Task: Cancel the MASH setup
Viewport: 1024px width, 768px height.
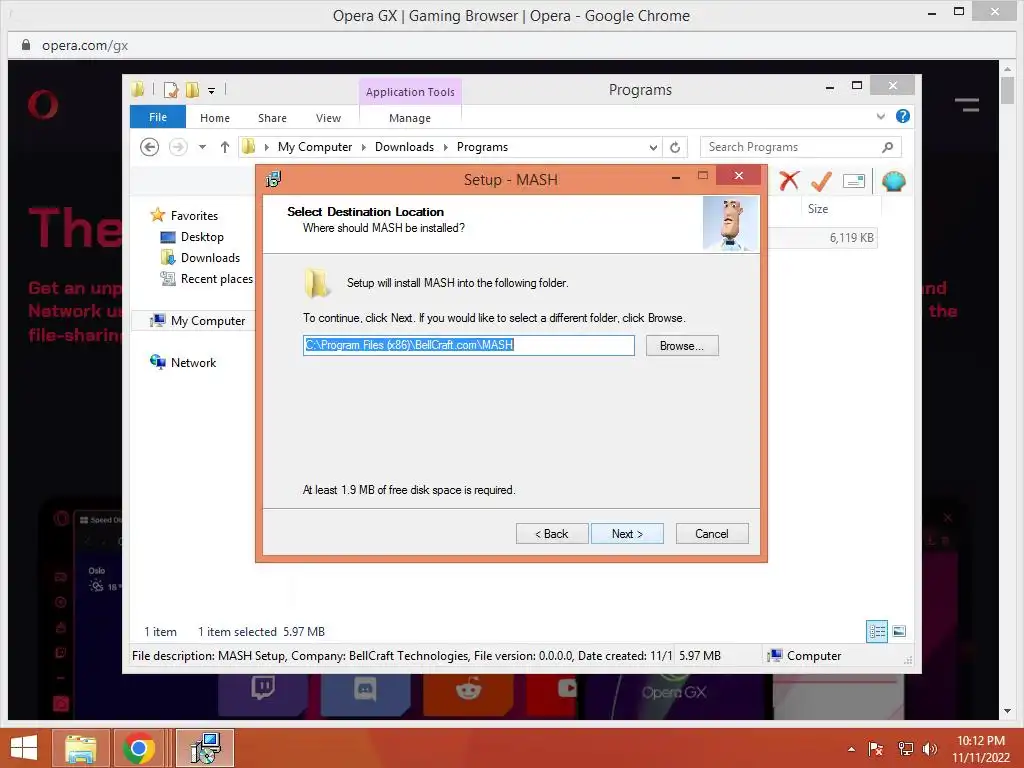Action: (712, 534)
